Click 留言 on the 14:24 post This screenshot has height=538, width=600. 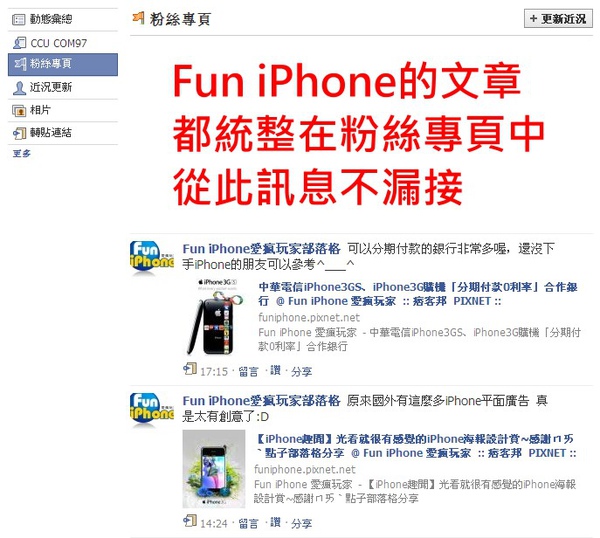(x=248, y=523)
